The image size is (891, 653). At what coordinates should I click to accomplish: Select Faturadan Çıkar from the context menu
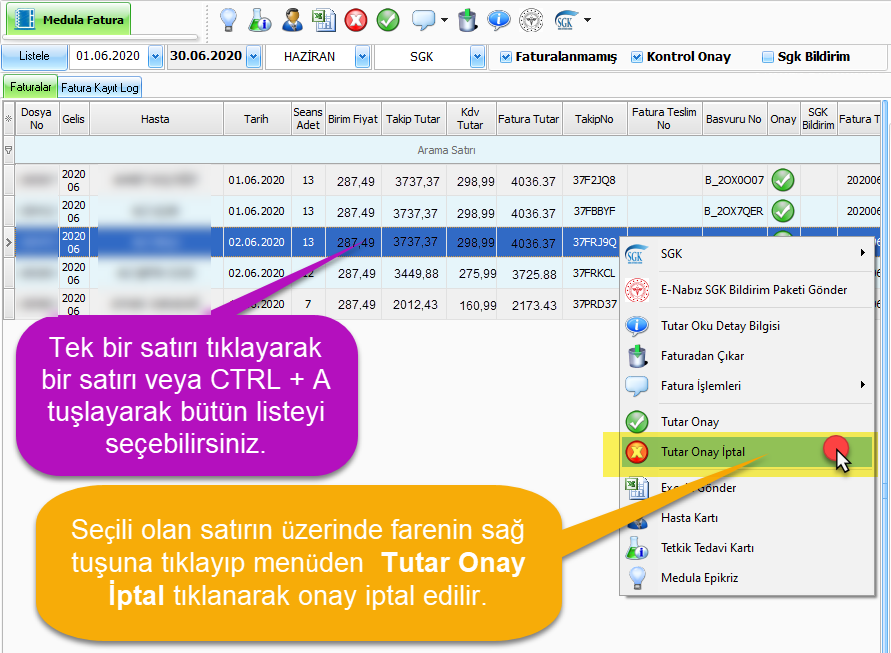tap(747, 356)
